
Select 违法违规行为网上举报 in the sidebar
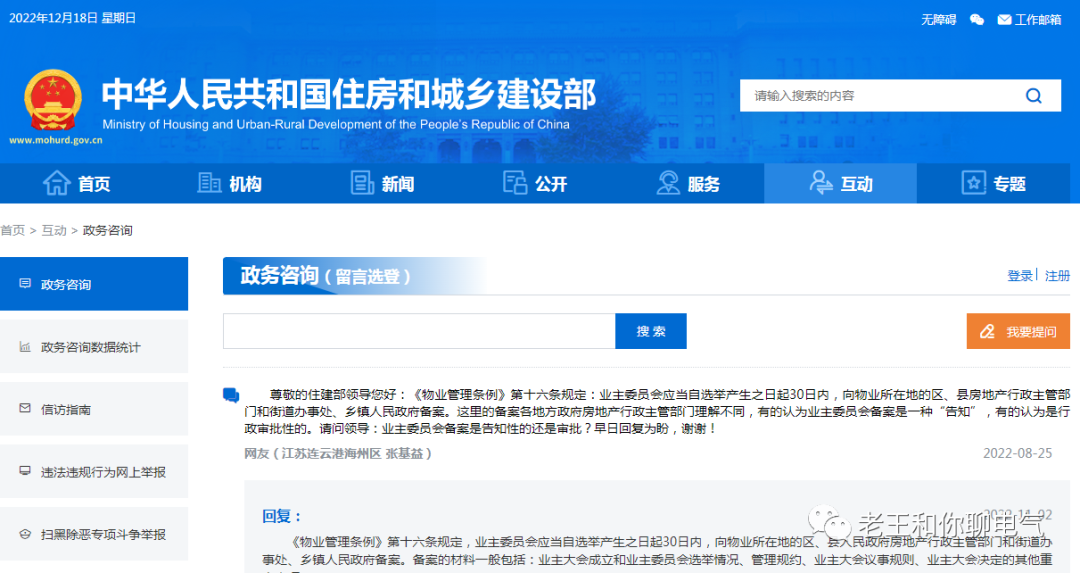(x=94, y=472)
